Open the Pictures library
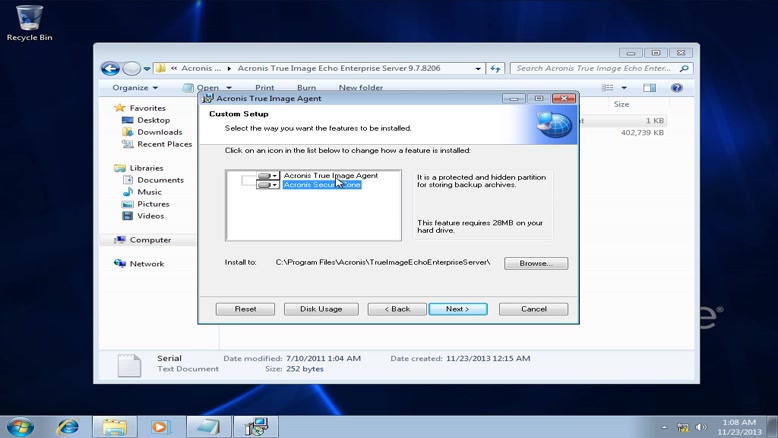 tap(153, 204)
